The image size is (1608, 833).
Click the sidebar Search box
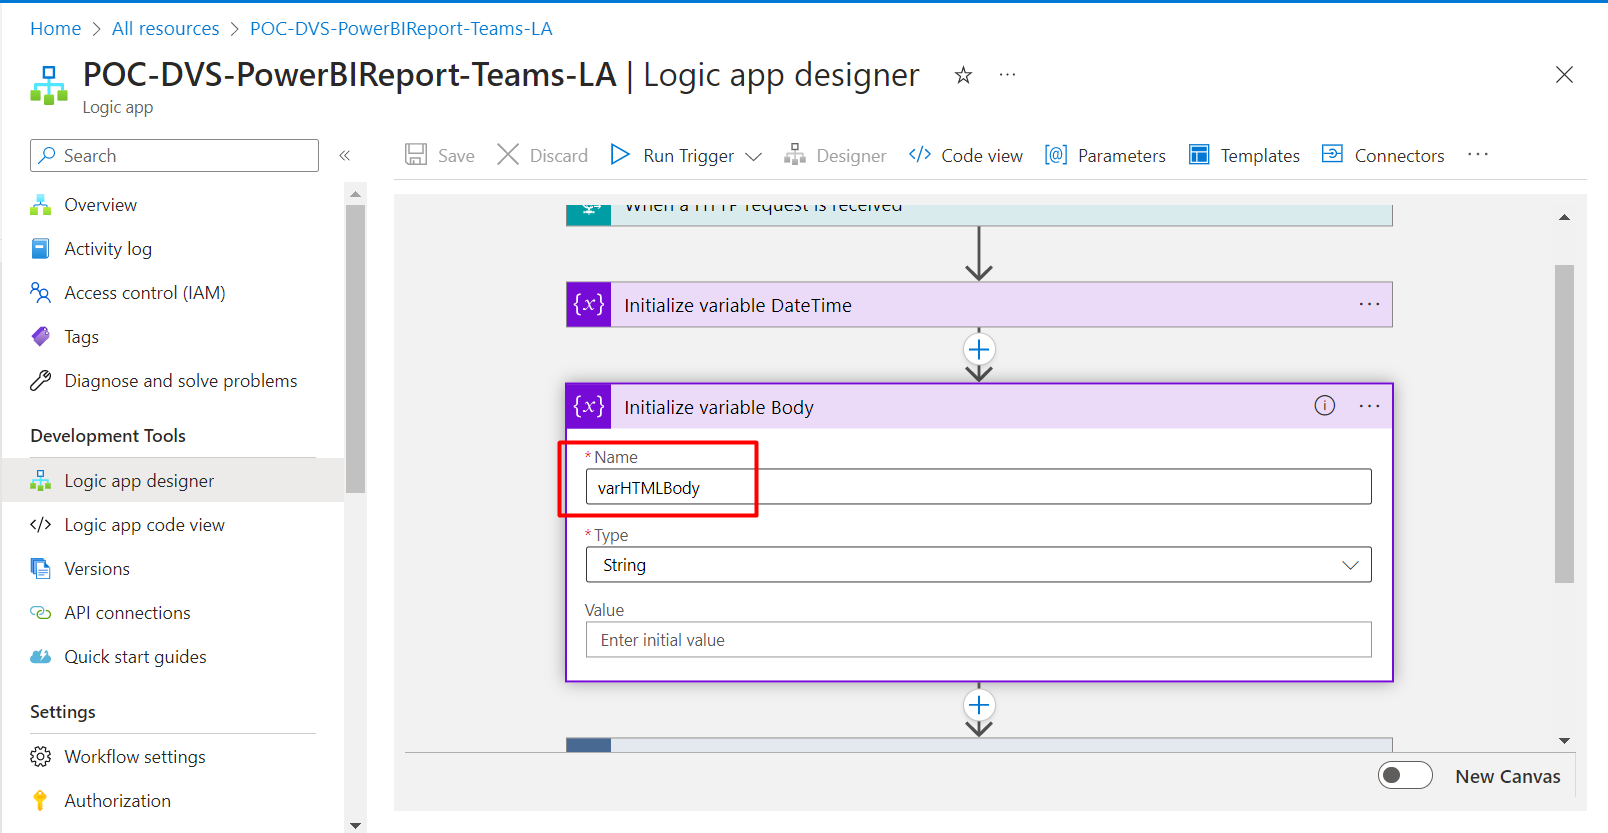tap(174, 155)
